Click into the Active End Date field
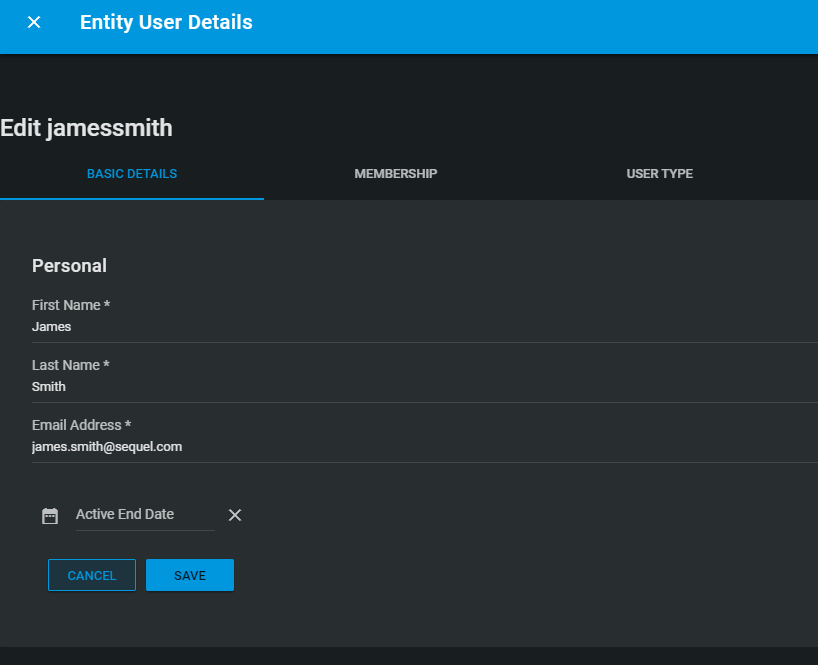 [x=144, y=515]
